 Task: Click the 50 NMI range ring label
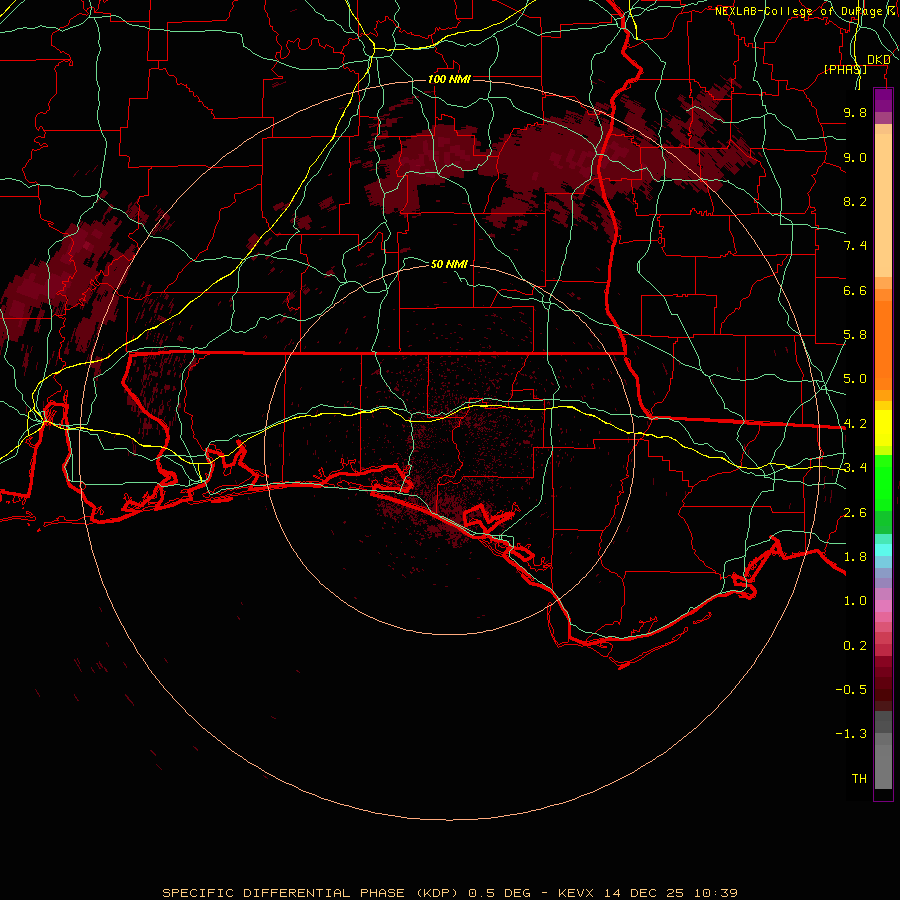pyautogui.click(x=449, y=264)
